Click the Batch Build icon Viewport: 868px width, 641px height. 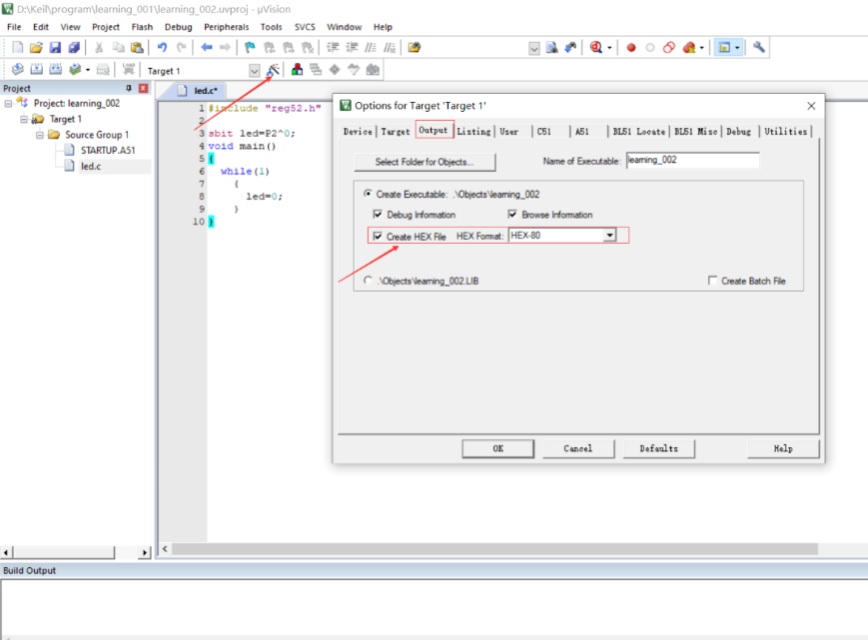click(75, 69)
